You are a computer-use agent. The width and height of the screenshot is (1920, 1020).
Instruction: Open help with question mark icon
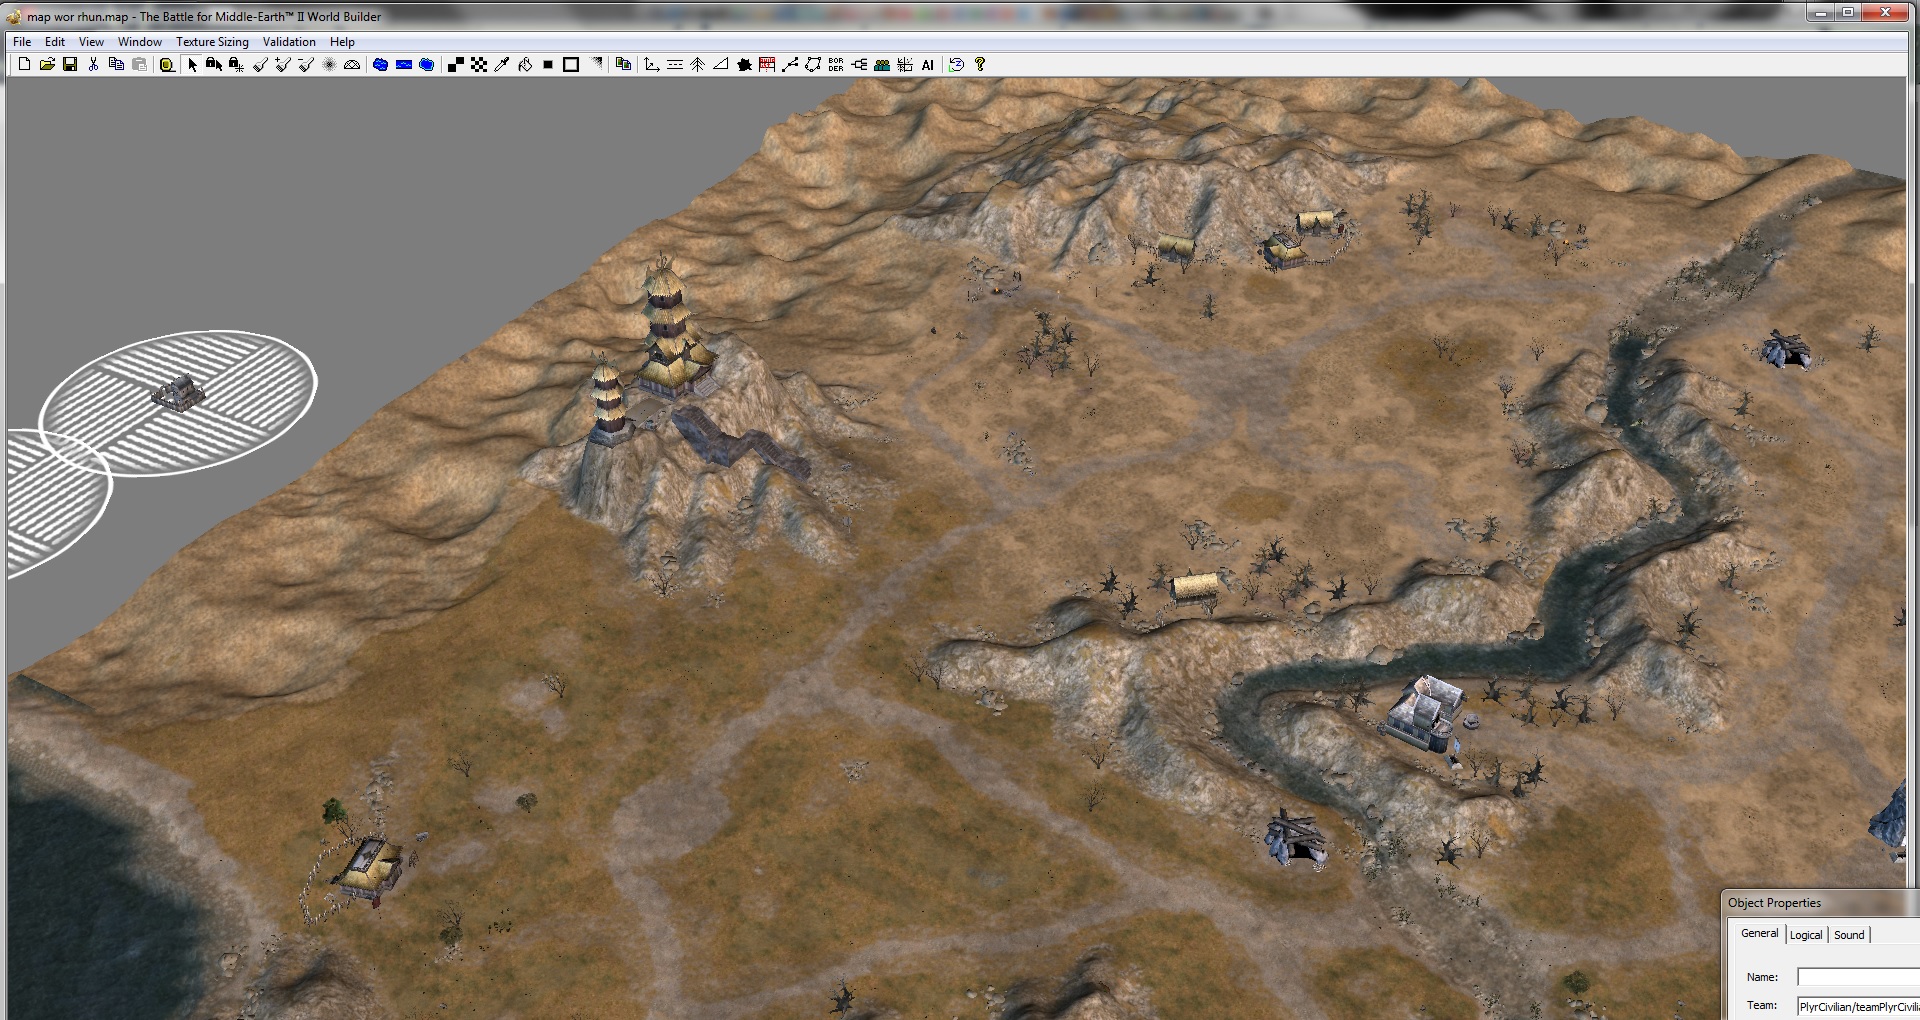click(980, 64)
